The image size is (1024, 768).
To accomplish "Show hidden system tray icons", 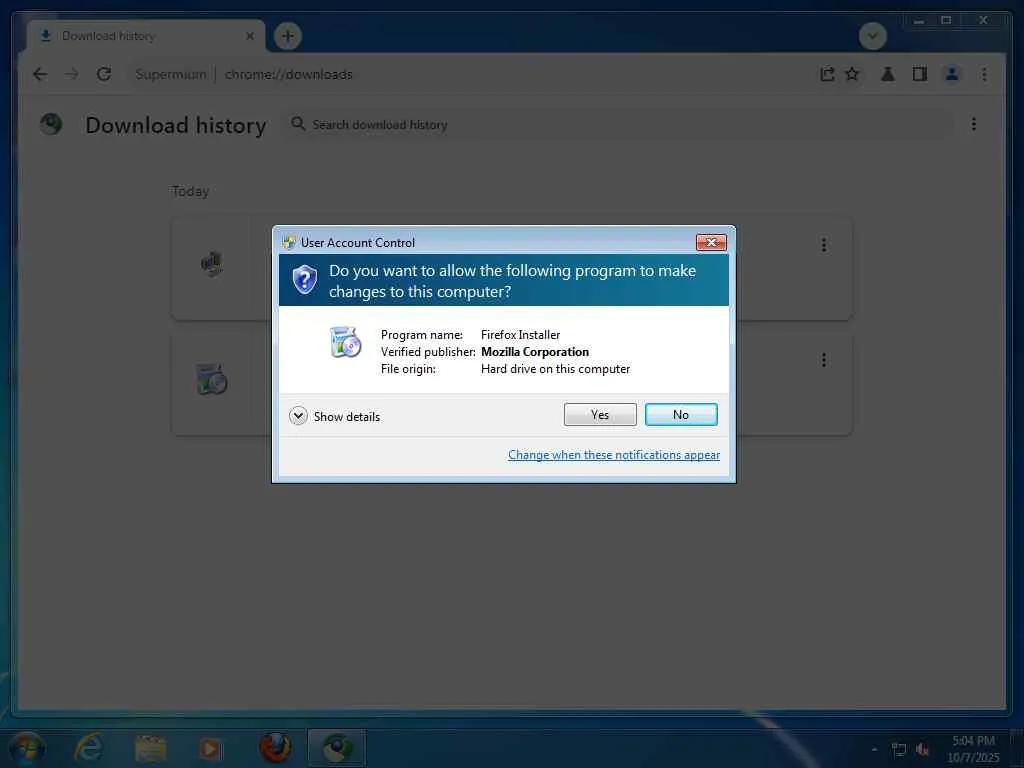I will (874, 750).
